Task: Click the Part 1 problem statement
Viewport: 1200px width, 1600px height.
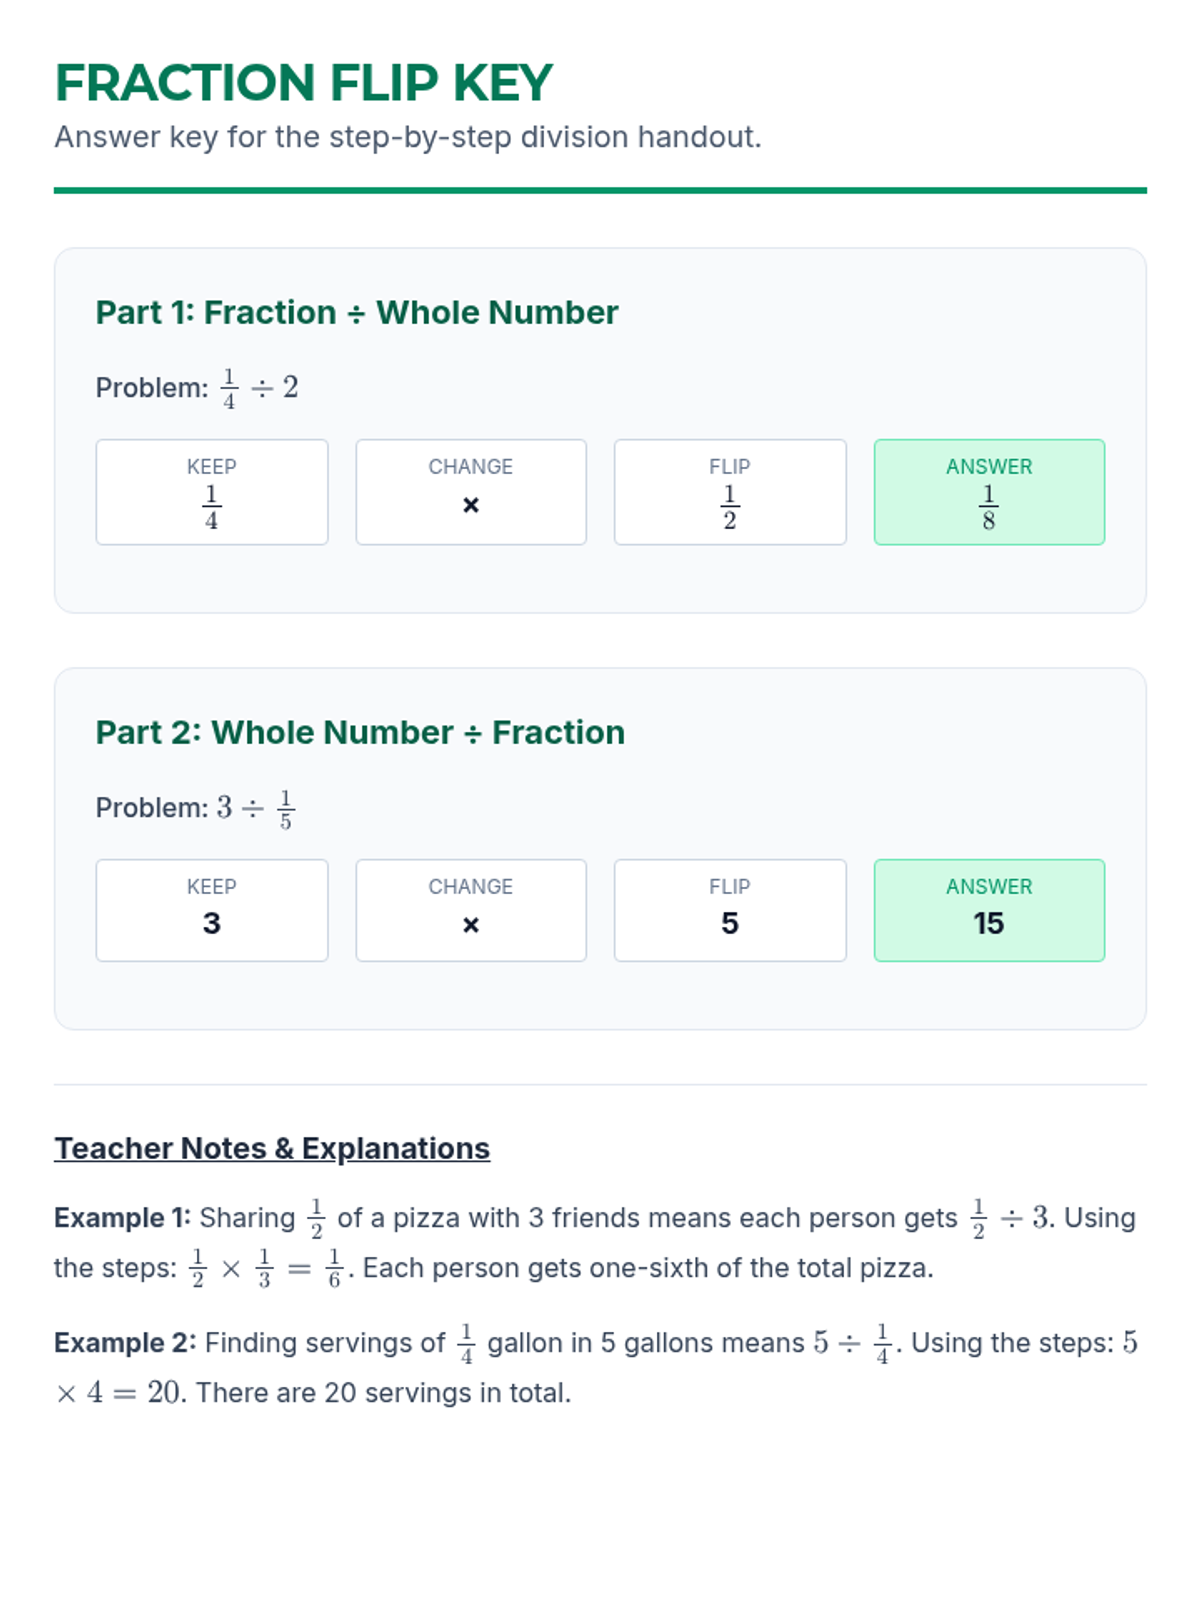Action: tap(197, 387)
